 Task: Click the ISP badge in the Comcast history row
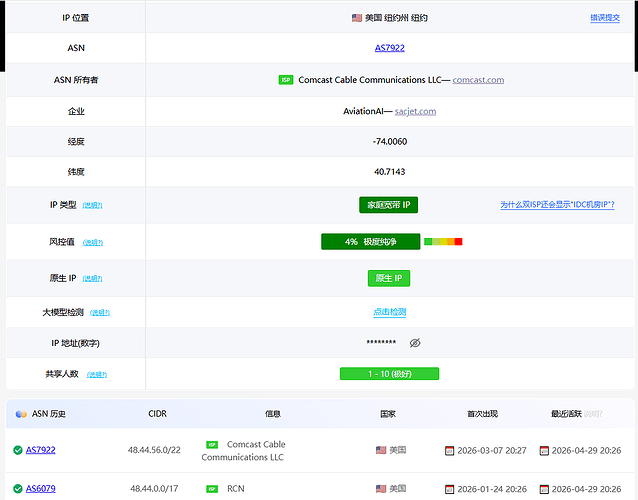(x=212, y=445)
